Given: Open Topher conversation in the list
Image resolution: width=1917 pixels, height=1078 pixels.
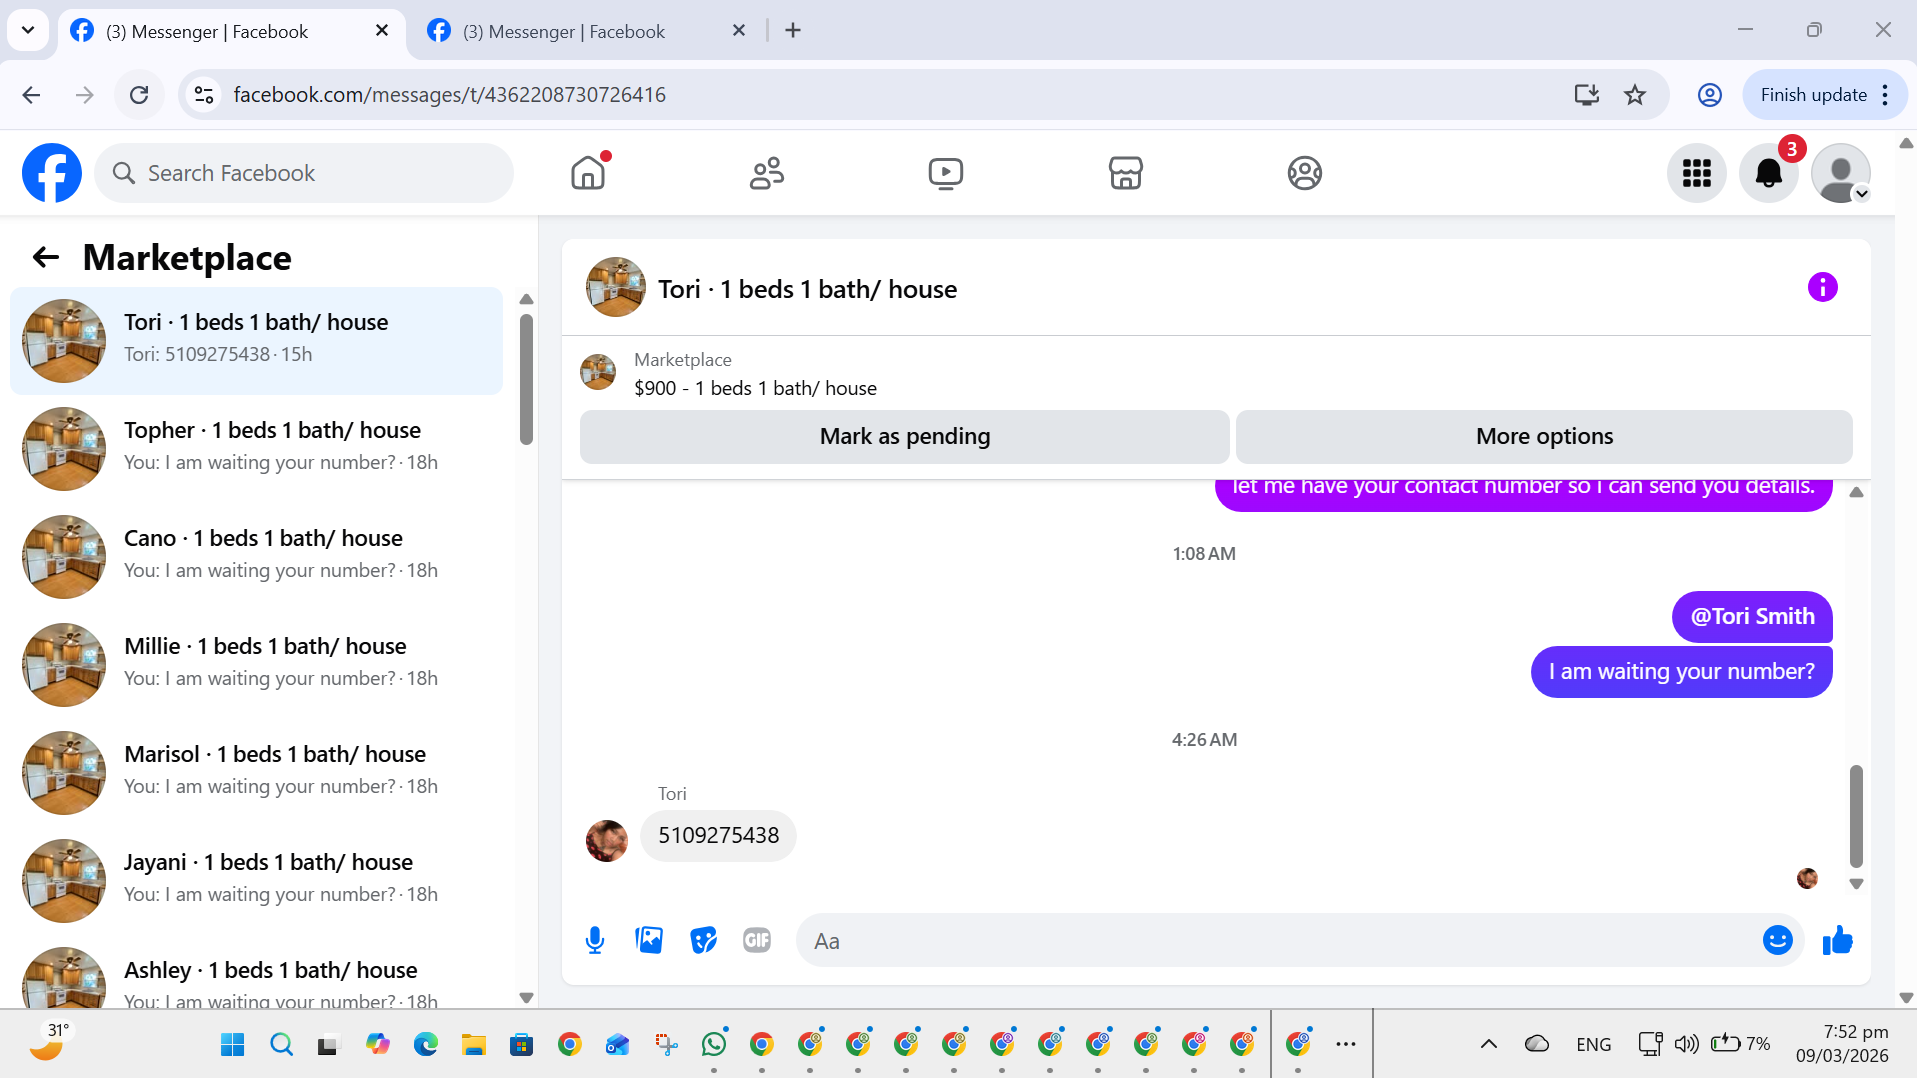Looking at the screenshot, I should tap(256, 448).
